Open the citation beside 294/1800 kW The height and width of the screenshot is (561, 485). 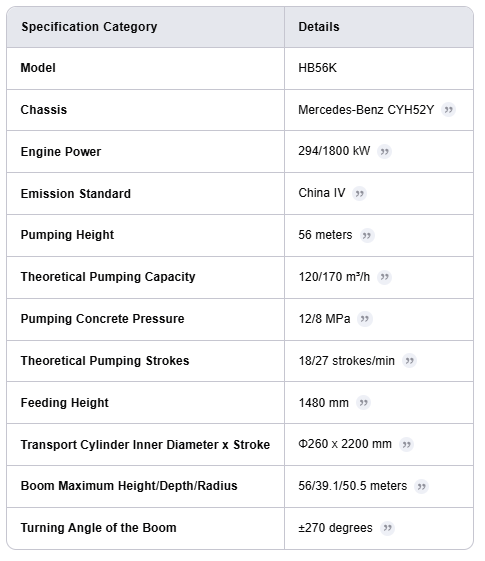click(384, 152)
